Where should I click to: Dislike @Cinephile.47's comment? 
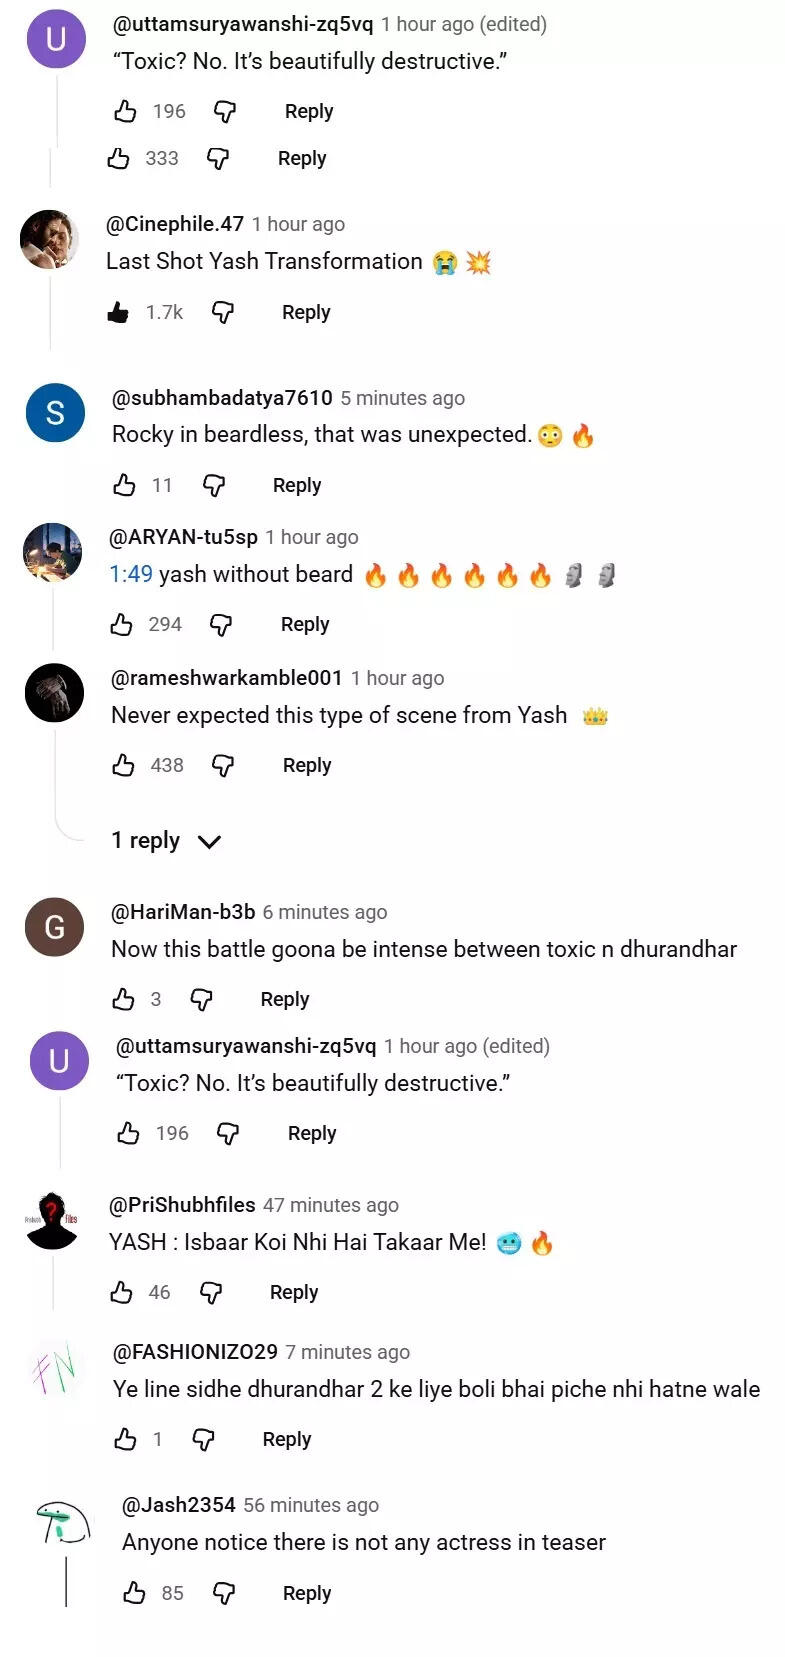coord(221,312)
